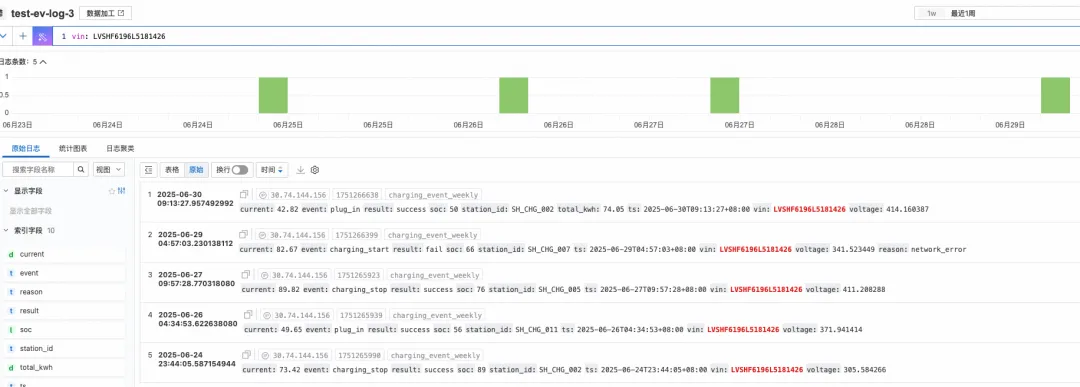Collapse the 索引字段 section
The height and width of the screenshot is (387, 1080).
coord(6,230)
